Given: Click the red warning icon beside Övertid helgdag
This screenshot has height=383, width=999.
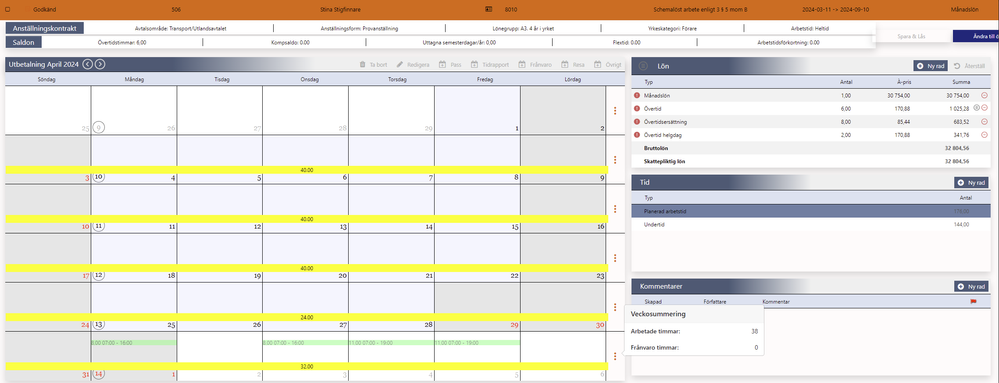Looking at the screenshot, I should pos(636,134).
